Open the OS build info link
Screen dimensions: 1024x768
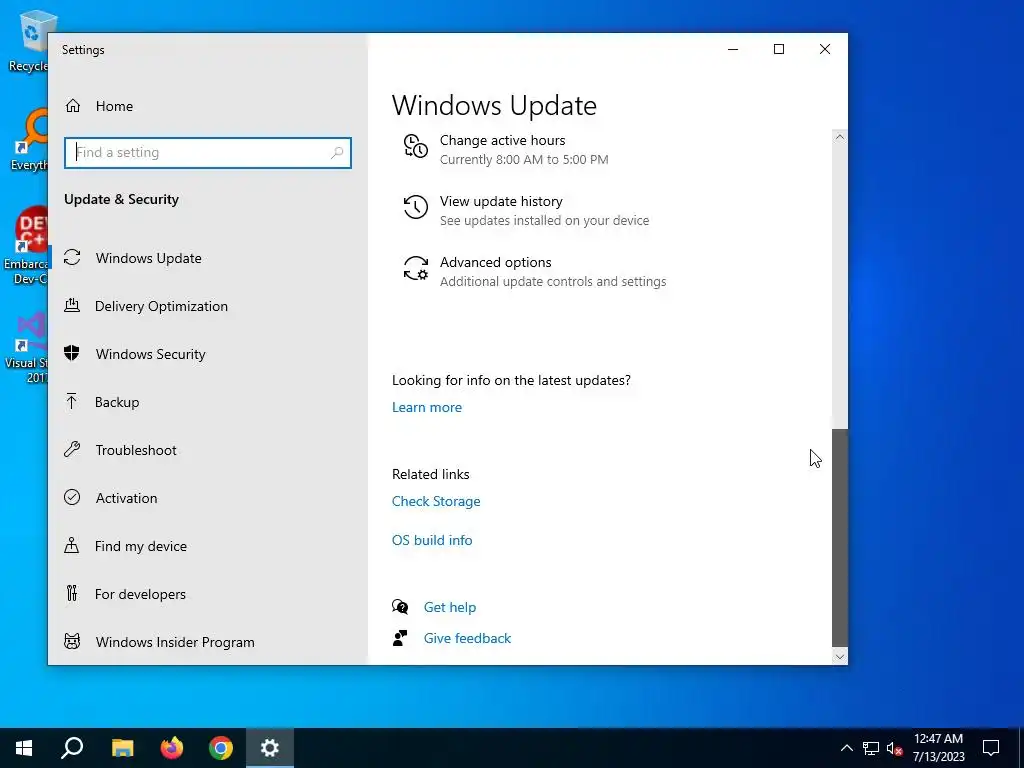pos(432,540)
